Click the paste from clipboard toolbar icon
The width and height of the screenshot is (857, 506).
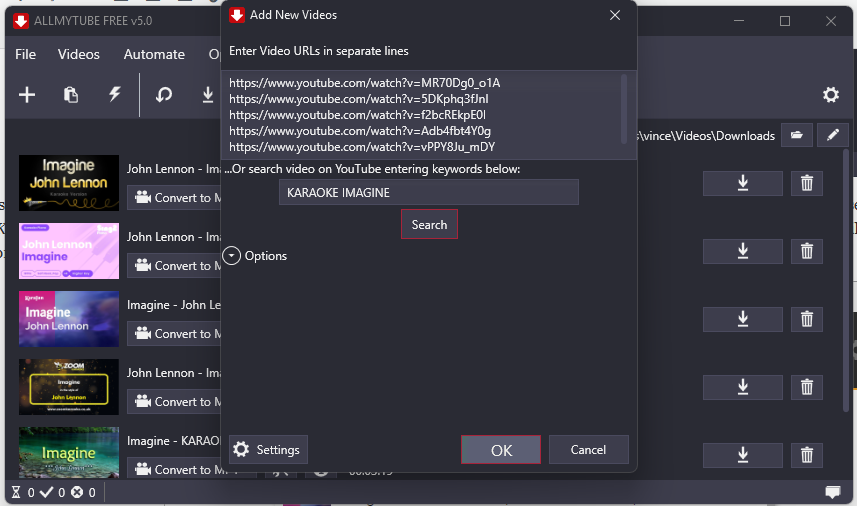click(x=71, y=95)
